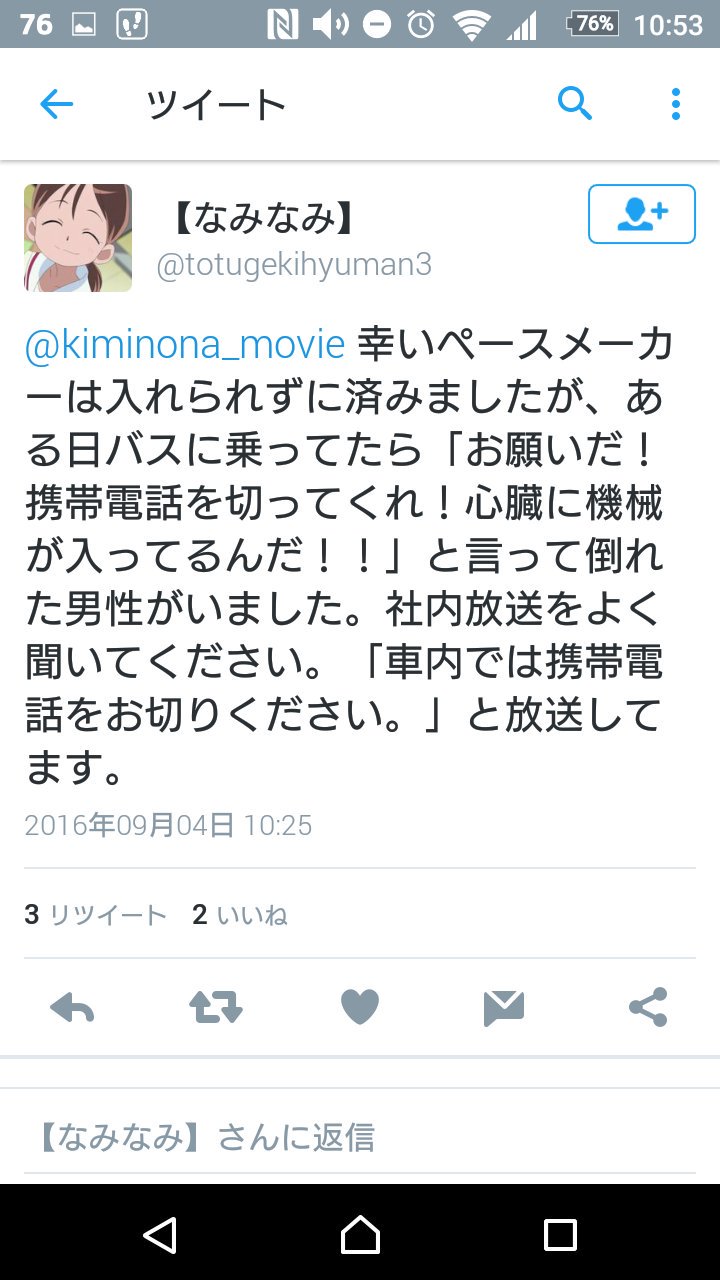This screenshot has height=1280, width=720.
Task: Open the @totugekihyuman3 profile handle
Action: point(293,265)
